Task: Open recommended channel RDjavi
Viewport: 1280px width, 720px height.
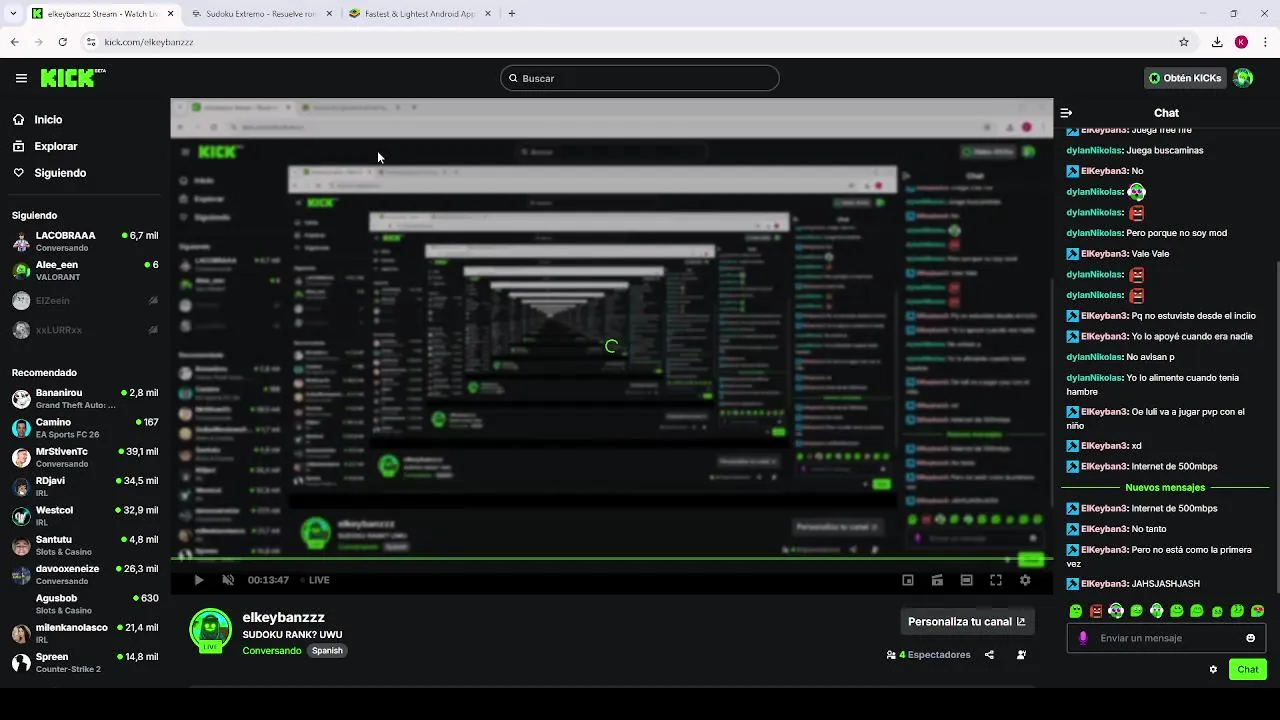Action: pyautogui.click(x=85, y=486)
